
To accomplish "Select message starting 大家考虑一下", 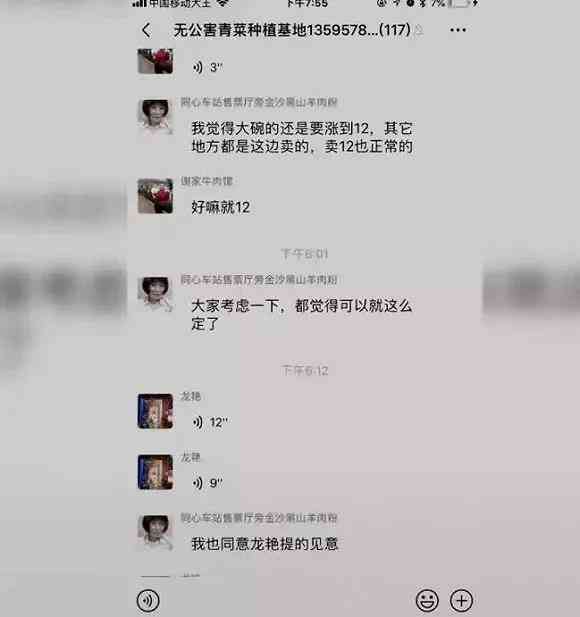I will tap(301, 315).
